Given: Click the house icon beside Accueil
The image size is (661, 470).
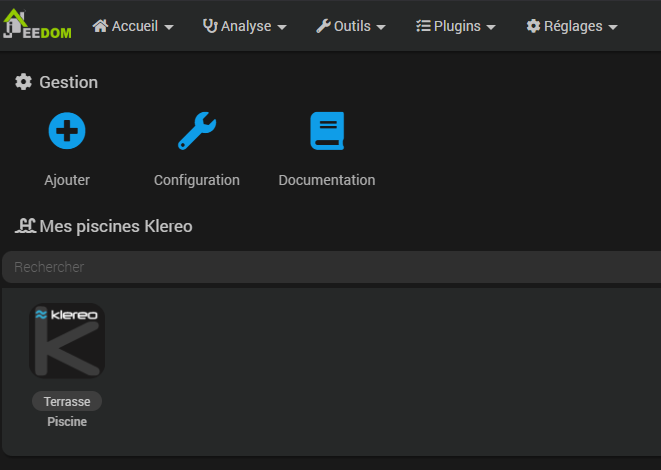Looking at the screenshot, I should click(x=100, y=26).
